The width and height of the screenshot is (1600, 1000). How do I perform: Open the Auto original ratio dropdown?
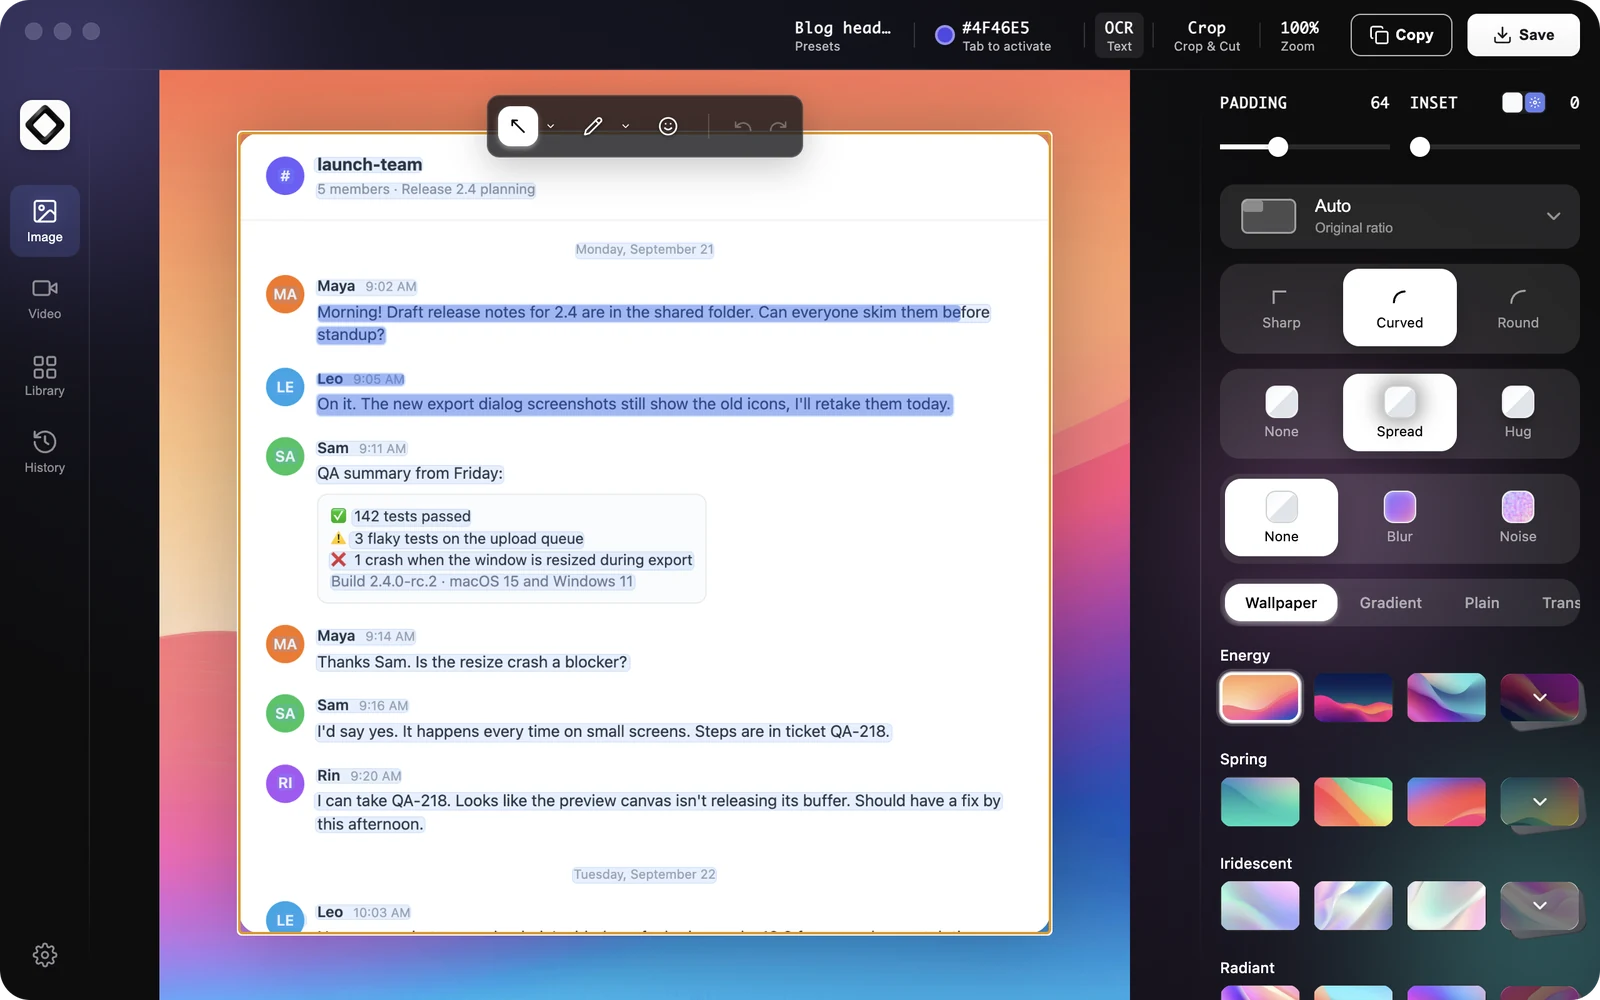1400,216
